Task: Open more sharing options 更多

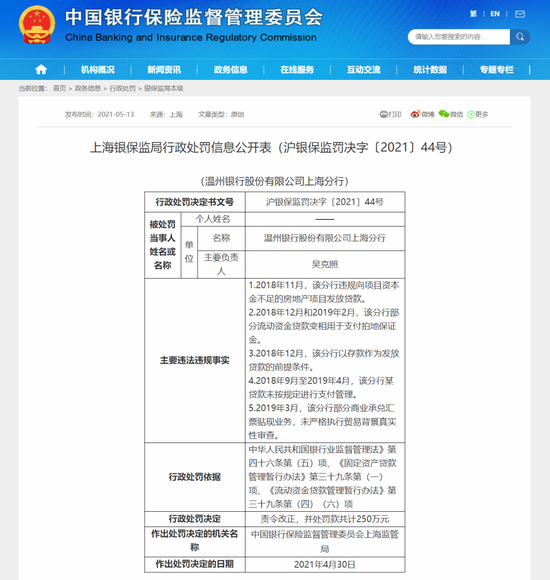Action: [x=478, y=114]
